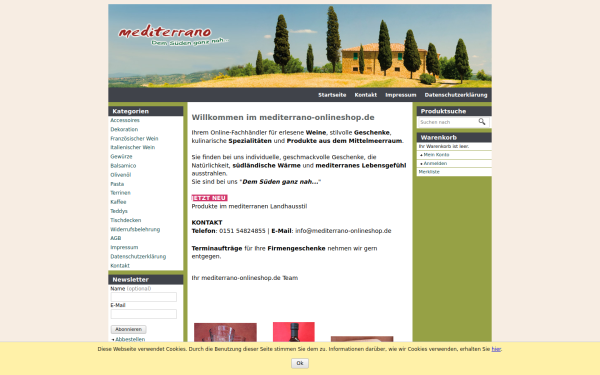Click the Tuscany landscape header image
This screenshot has width=600, height=375.
(x=300, y=46)
